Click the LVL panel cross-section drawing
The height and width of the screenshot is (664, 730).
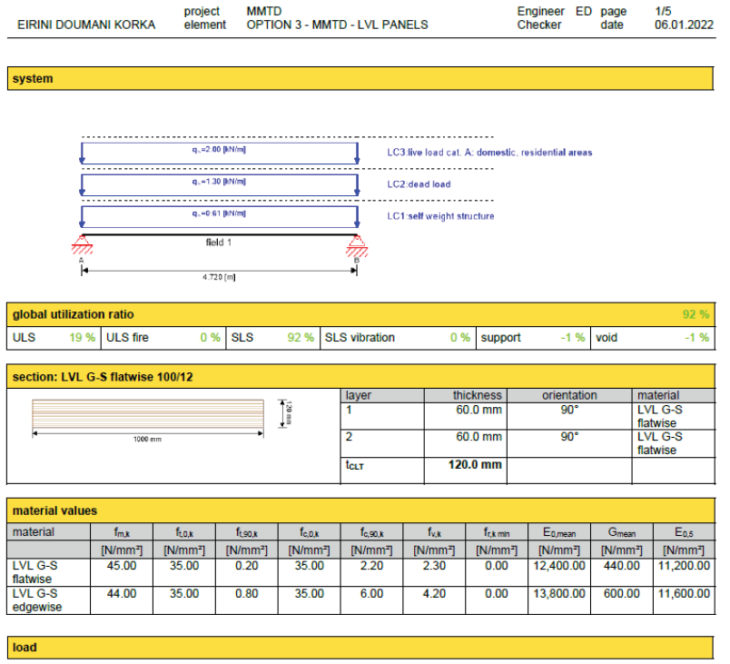tap(148, 414)
